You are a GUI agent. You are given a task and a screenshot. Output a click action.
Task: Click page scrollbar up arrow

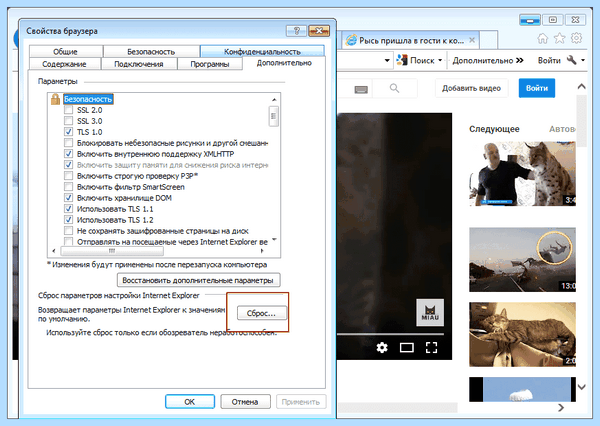[x=582, y=87]
